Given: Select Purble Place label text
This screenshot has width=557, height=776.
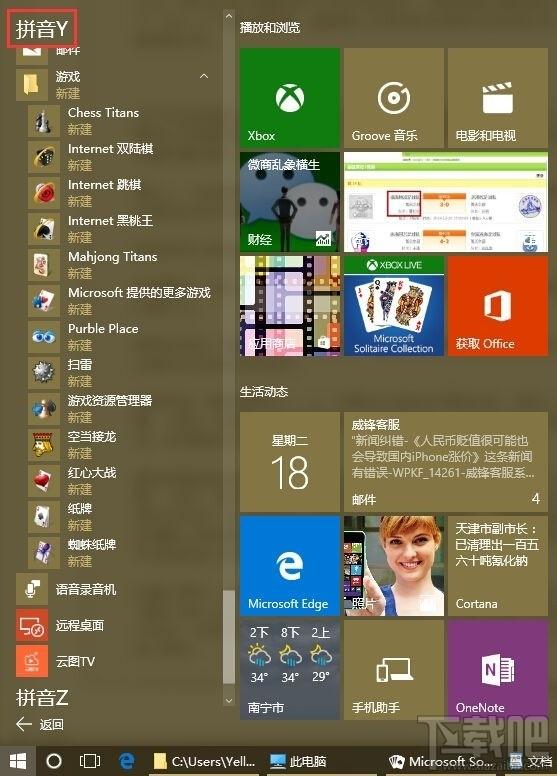Looking at the screenshot, I should pos(103,329).
